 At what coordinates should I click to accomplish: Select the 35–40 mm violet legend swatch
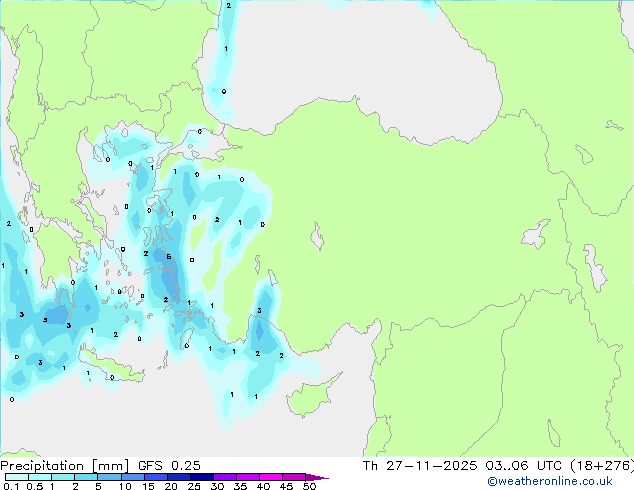coord(247,477)
